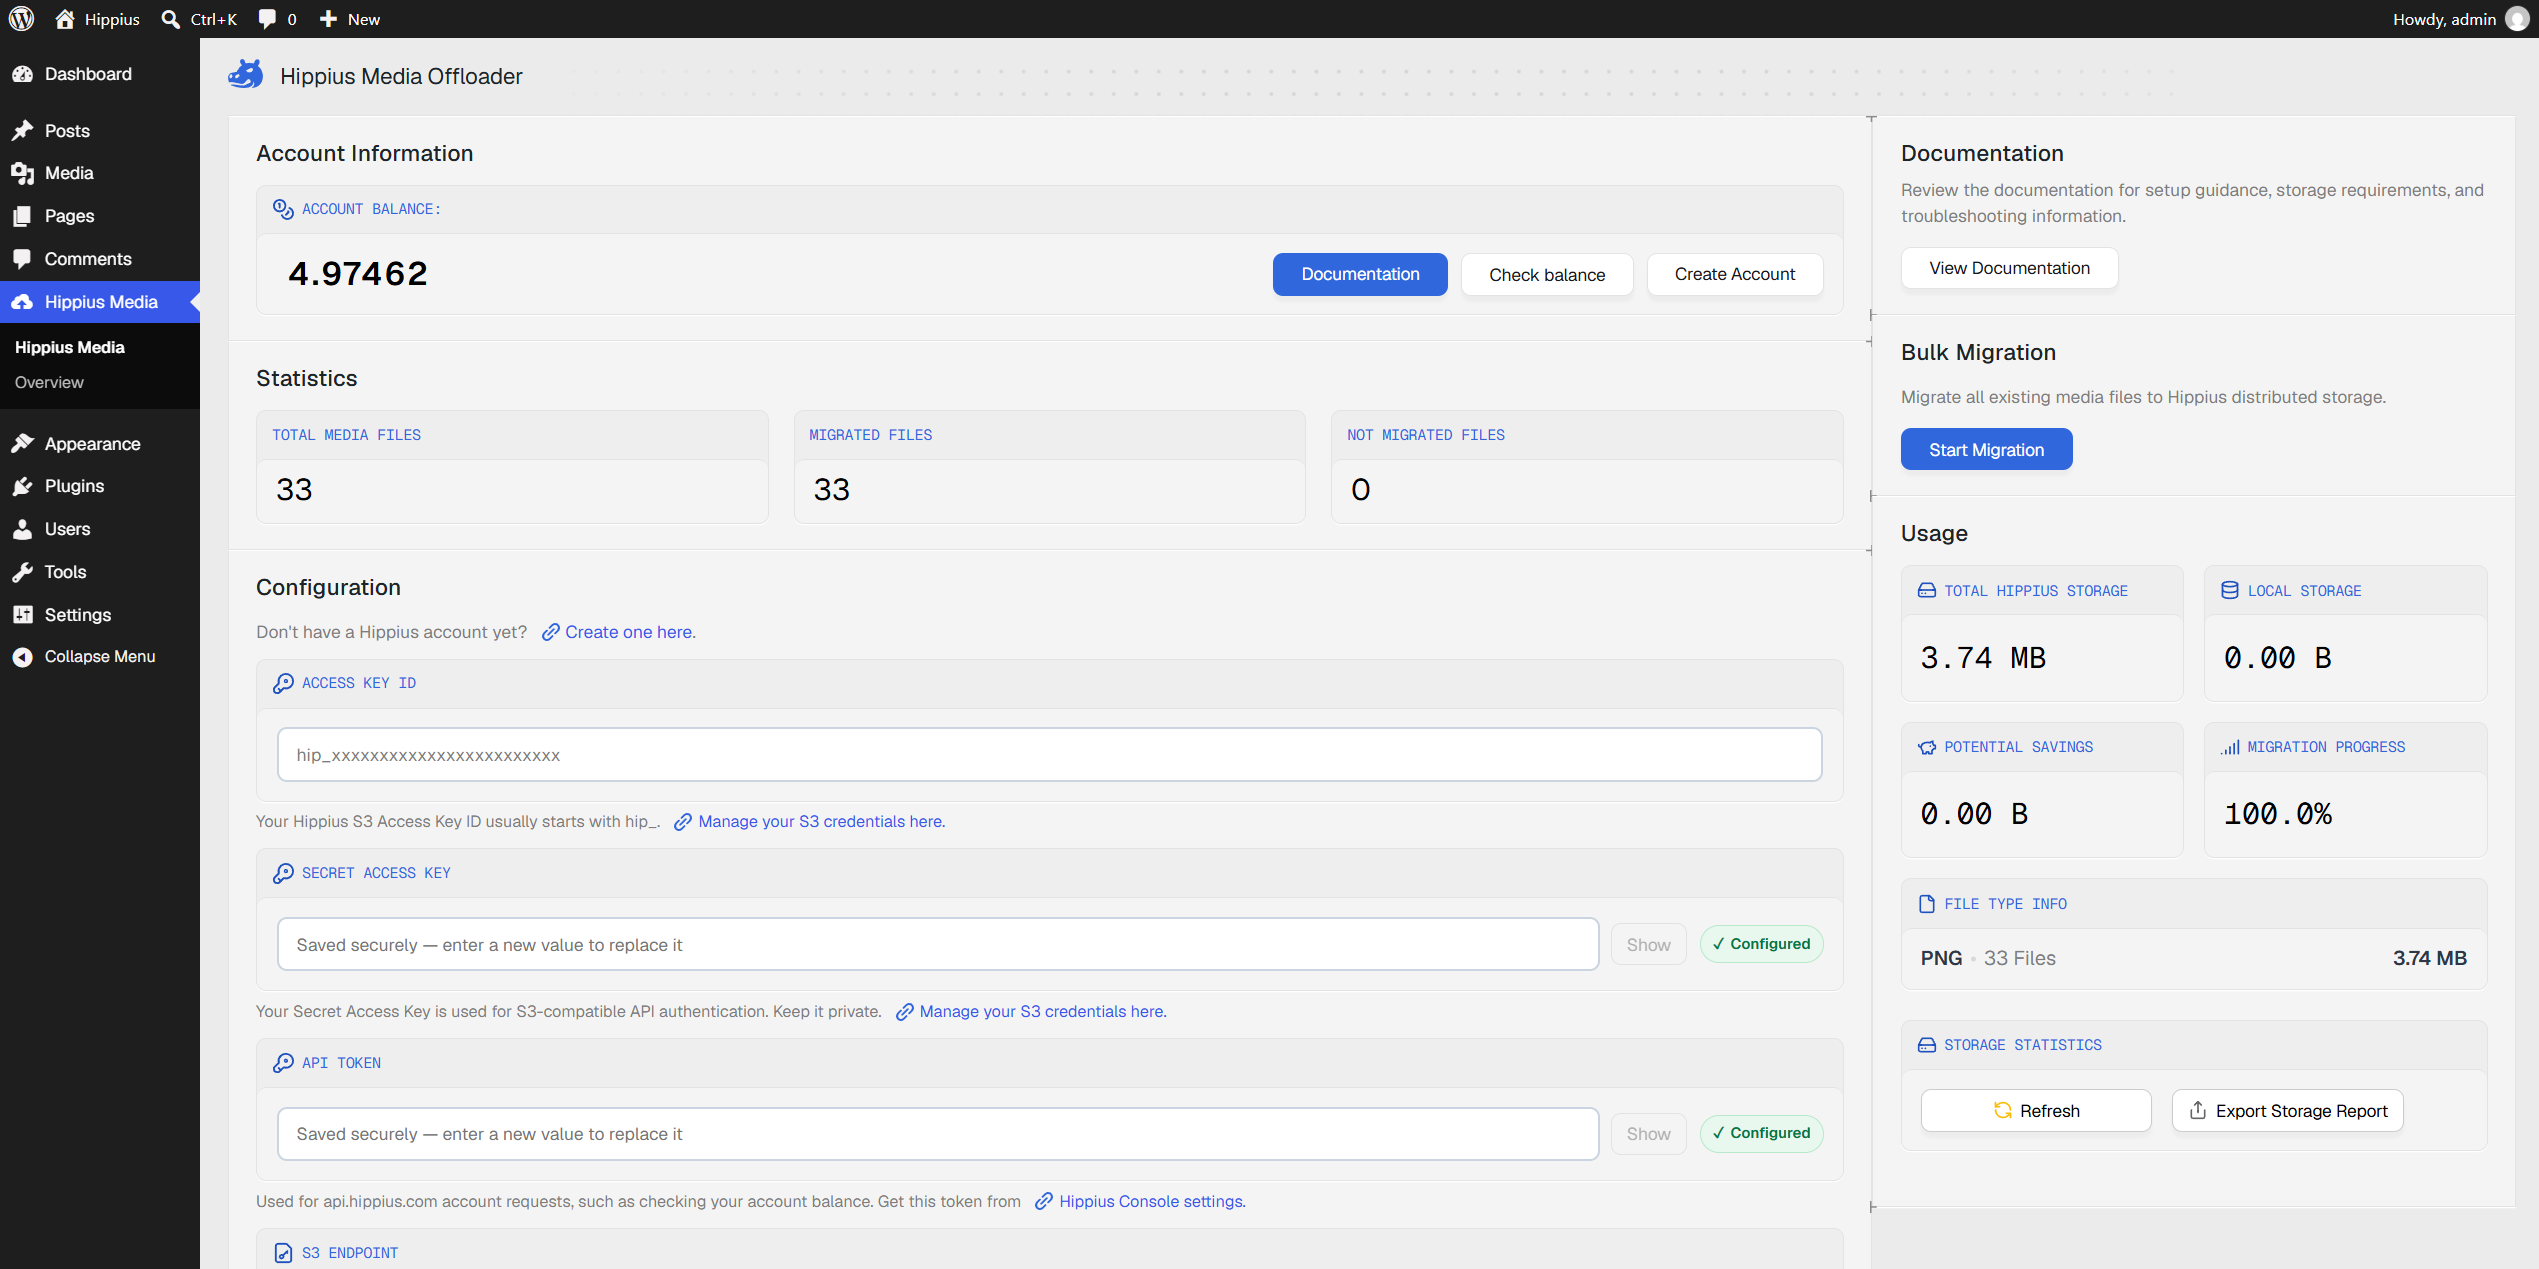Click the blue Documentation button
This screenshot has width=2539, height=1269.
[1360, 274]
